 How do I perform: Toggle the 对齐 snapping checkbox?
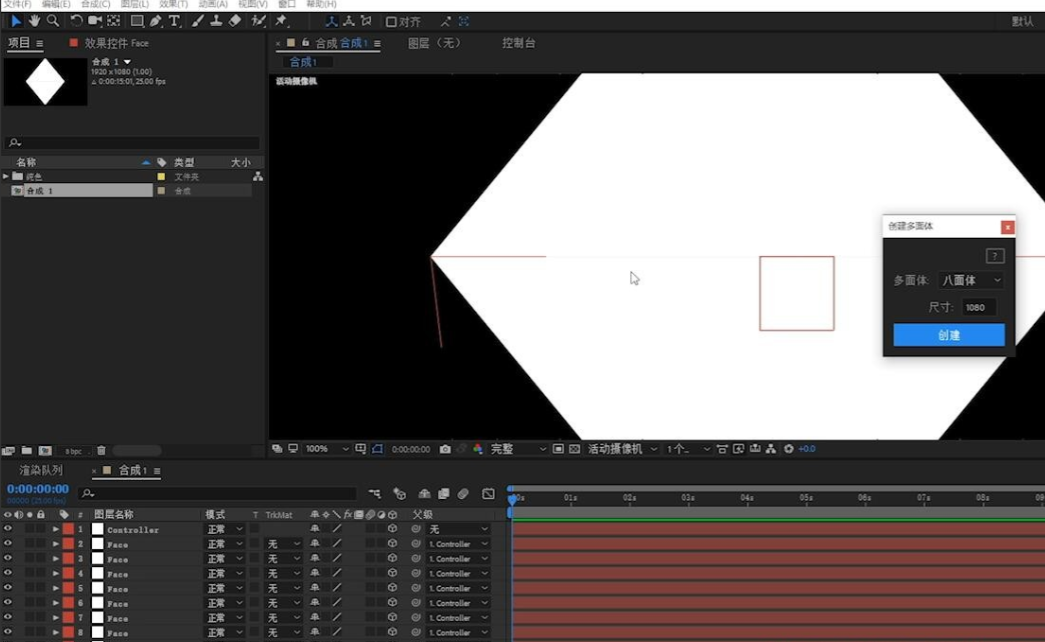click(x=391, y=21)
